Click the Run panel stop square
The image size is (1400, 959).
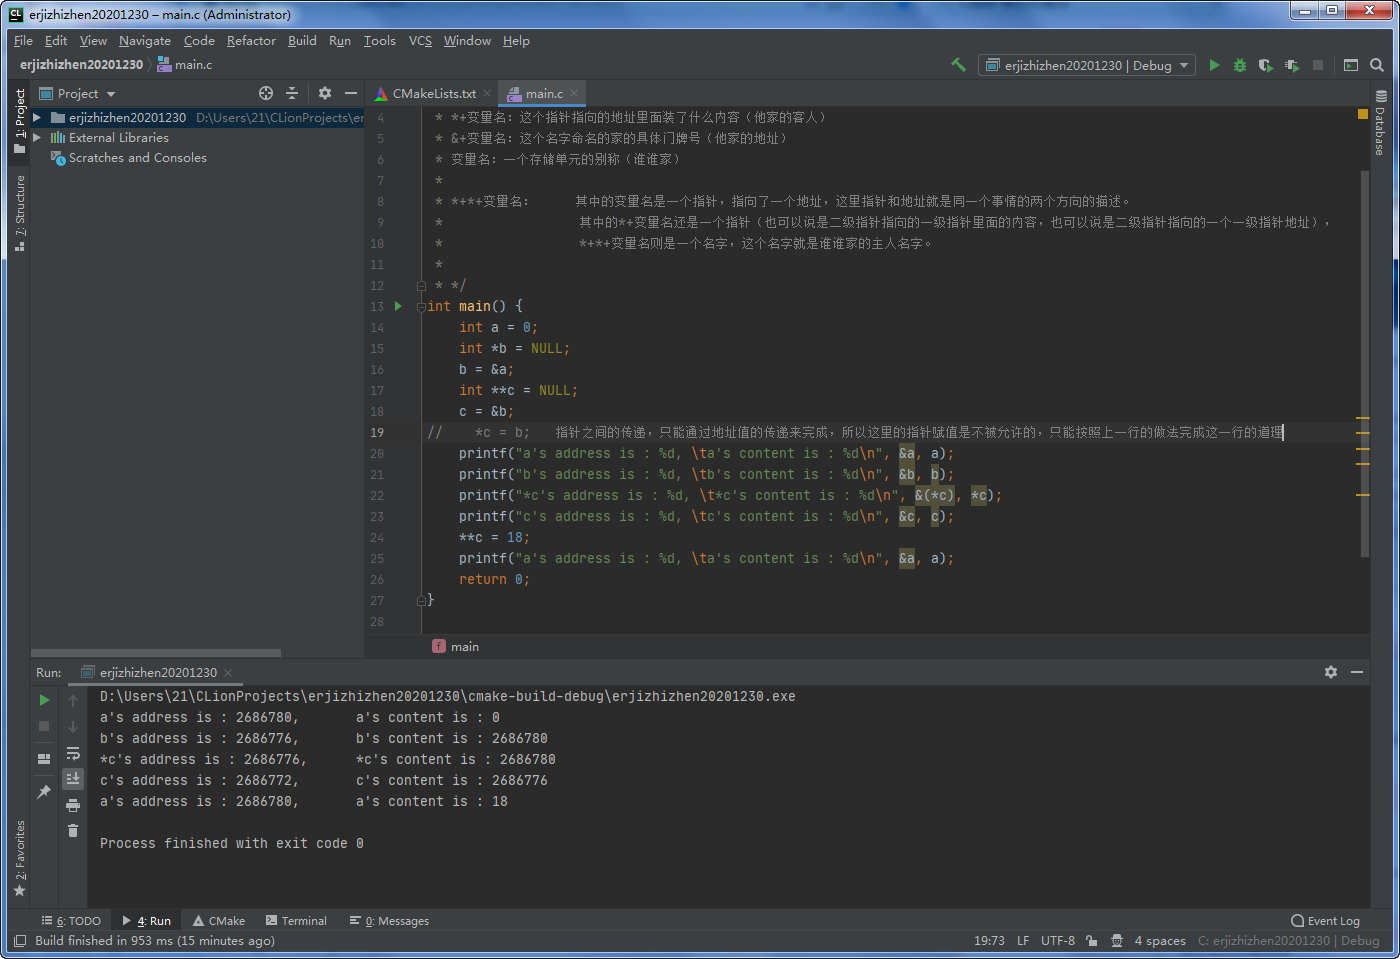pyautogui.click(x=44, y=726)
